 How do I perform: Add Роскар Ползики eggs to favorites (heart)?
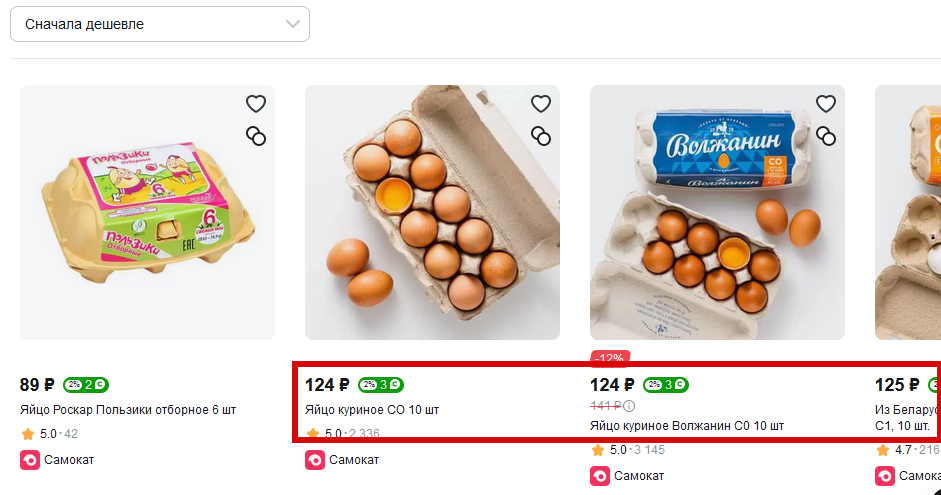point(256,104)
